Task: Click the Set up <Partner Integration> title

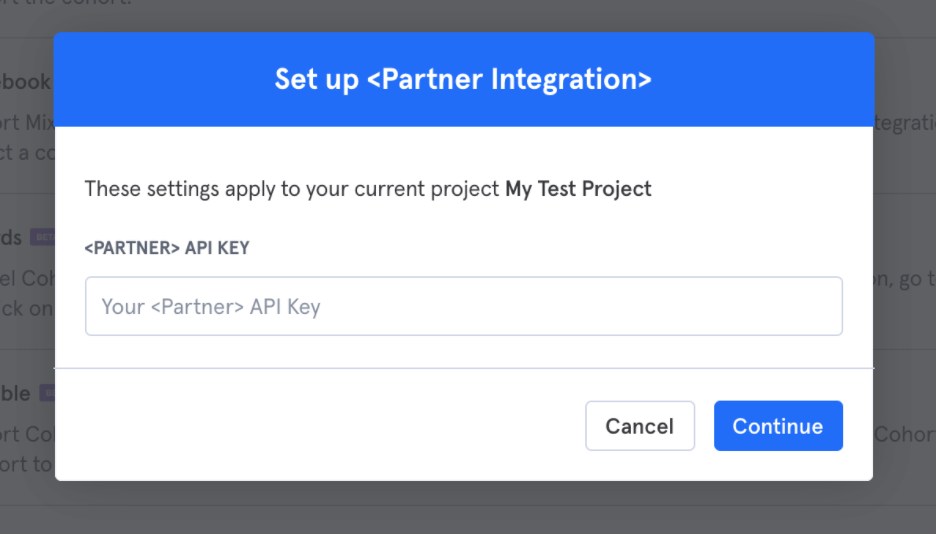Action: click(x=463, y=79)
